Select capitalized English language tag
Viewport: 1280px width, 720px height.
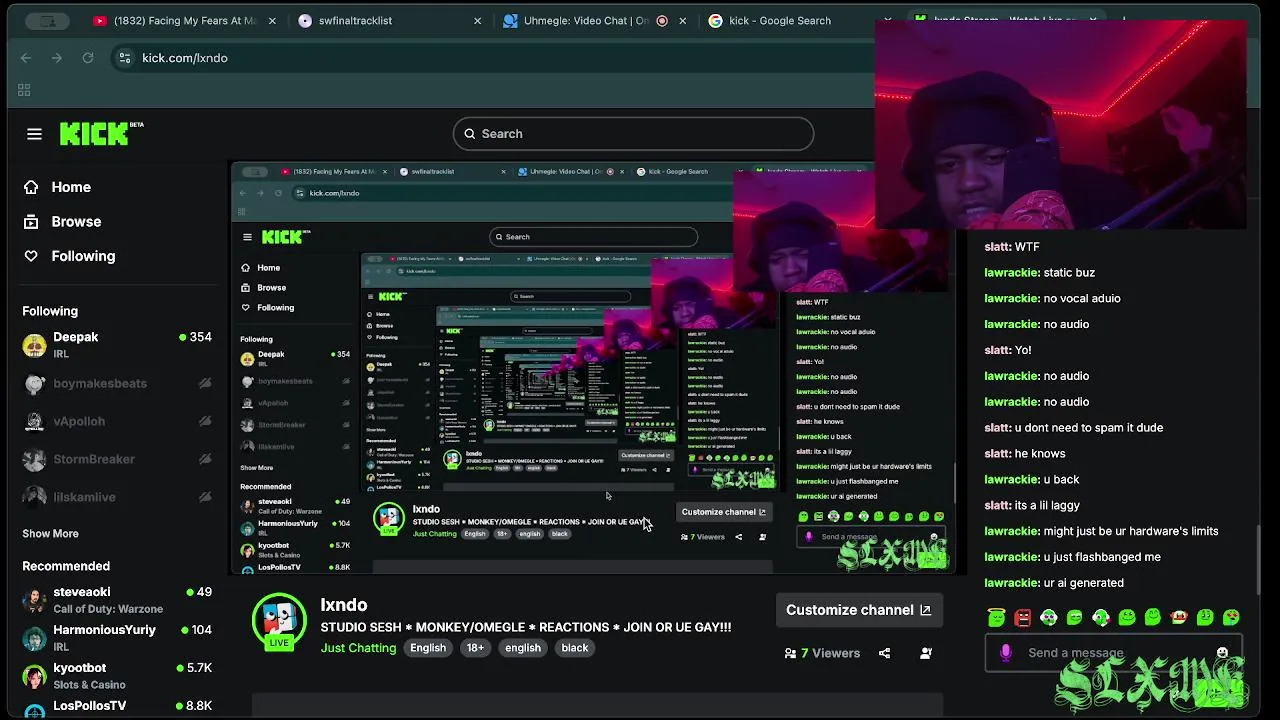[x=428, y=648]
